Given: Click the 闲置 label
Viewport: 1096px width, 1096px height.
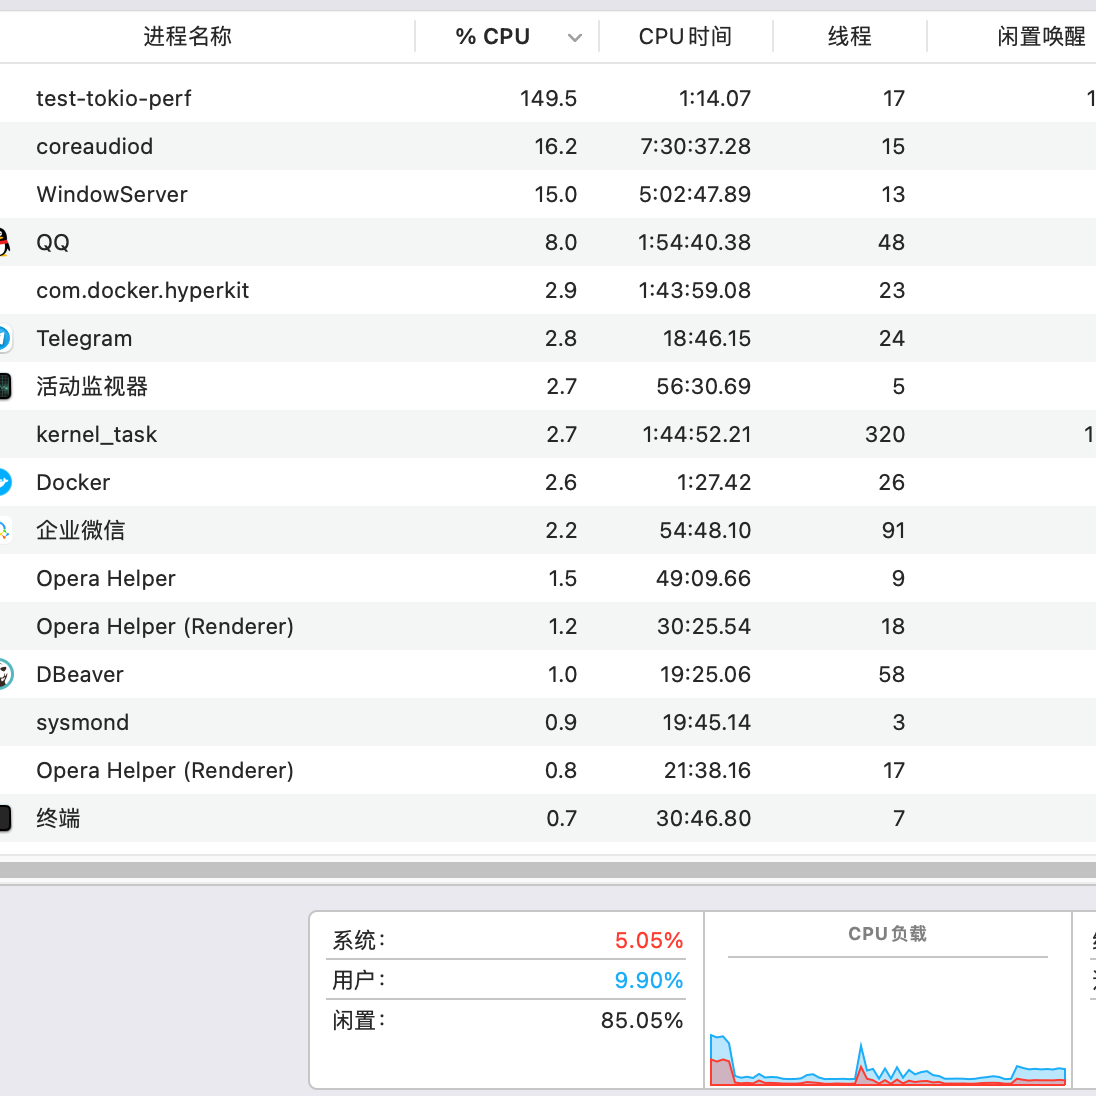Looking at the screenshot, I should [x=359, y=1021].
